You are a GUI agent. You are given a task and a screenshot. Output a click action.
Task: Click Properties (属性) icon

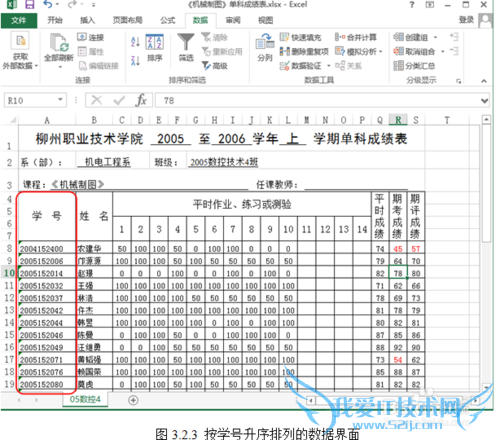click(x=82, y=51)
